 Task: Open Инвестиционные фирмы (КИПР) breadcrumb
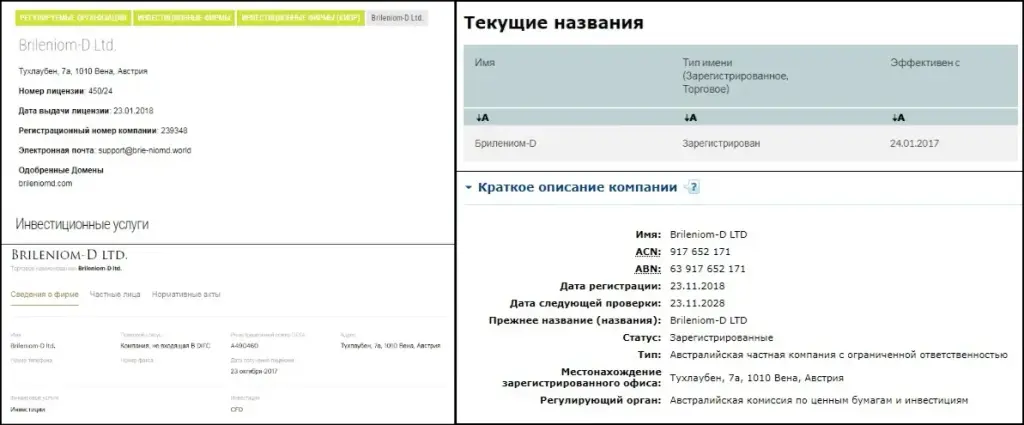pyautogui.click(x=300, y=18)
